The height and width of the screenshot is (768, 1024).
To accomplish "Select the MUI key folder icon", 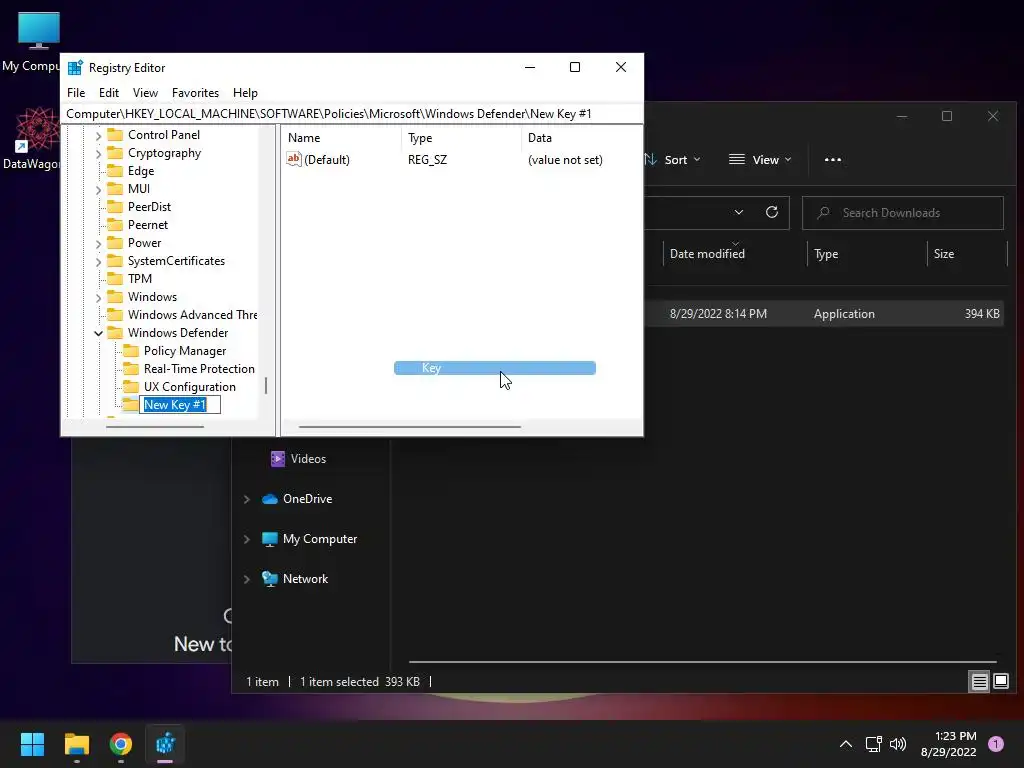I will click(x=115, y=189).
